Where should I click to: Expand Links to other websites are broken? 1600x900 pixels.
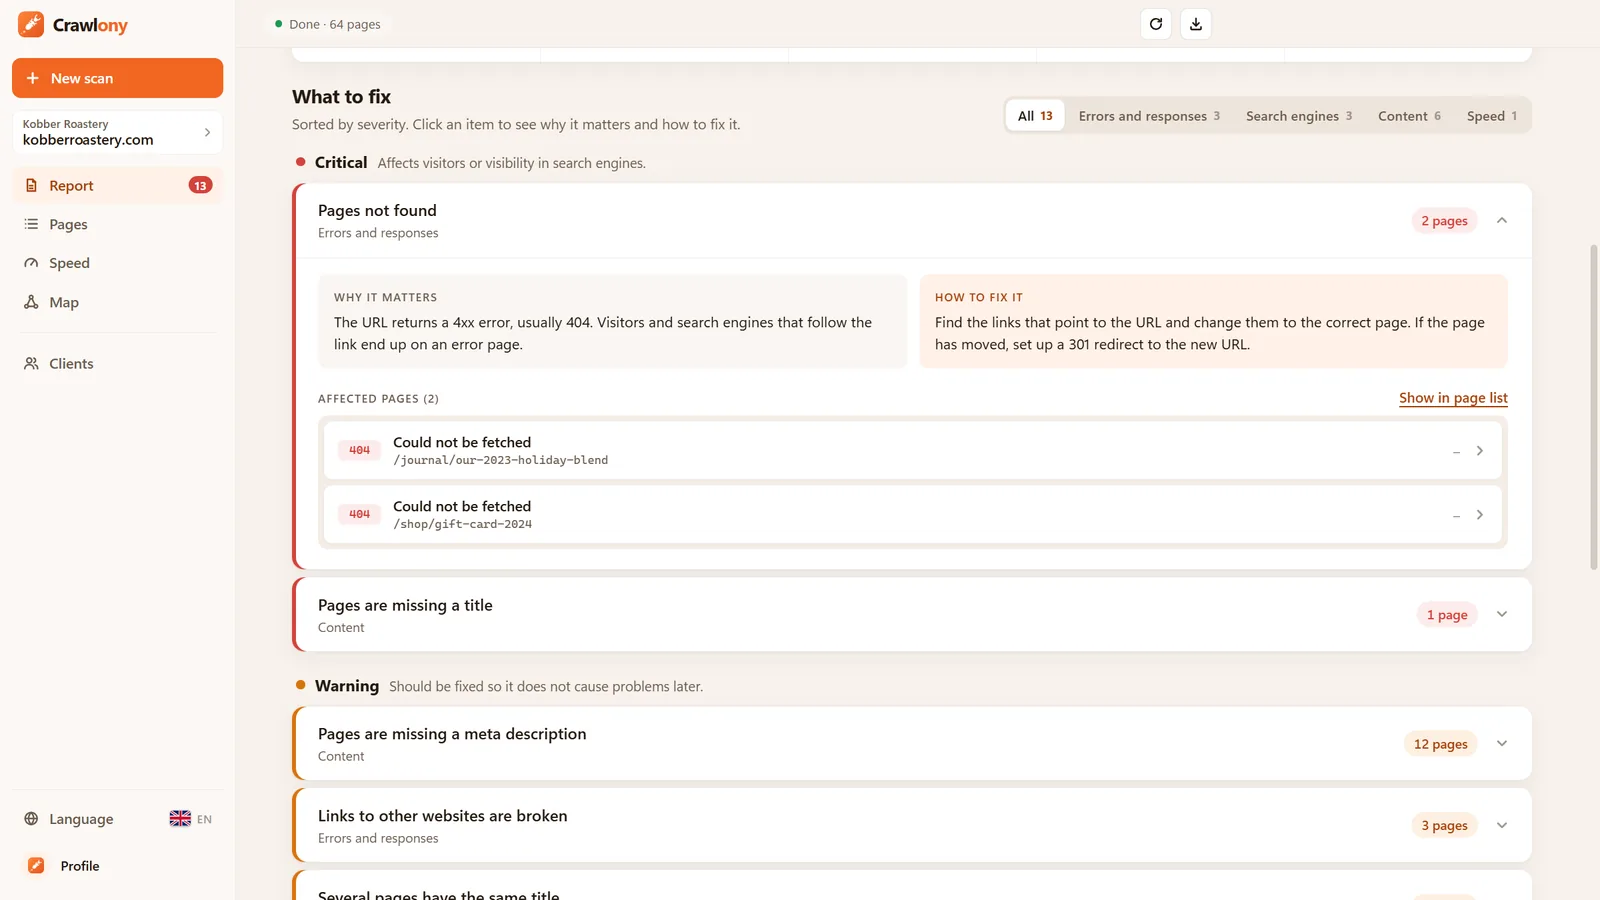1502,826
